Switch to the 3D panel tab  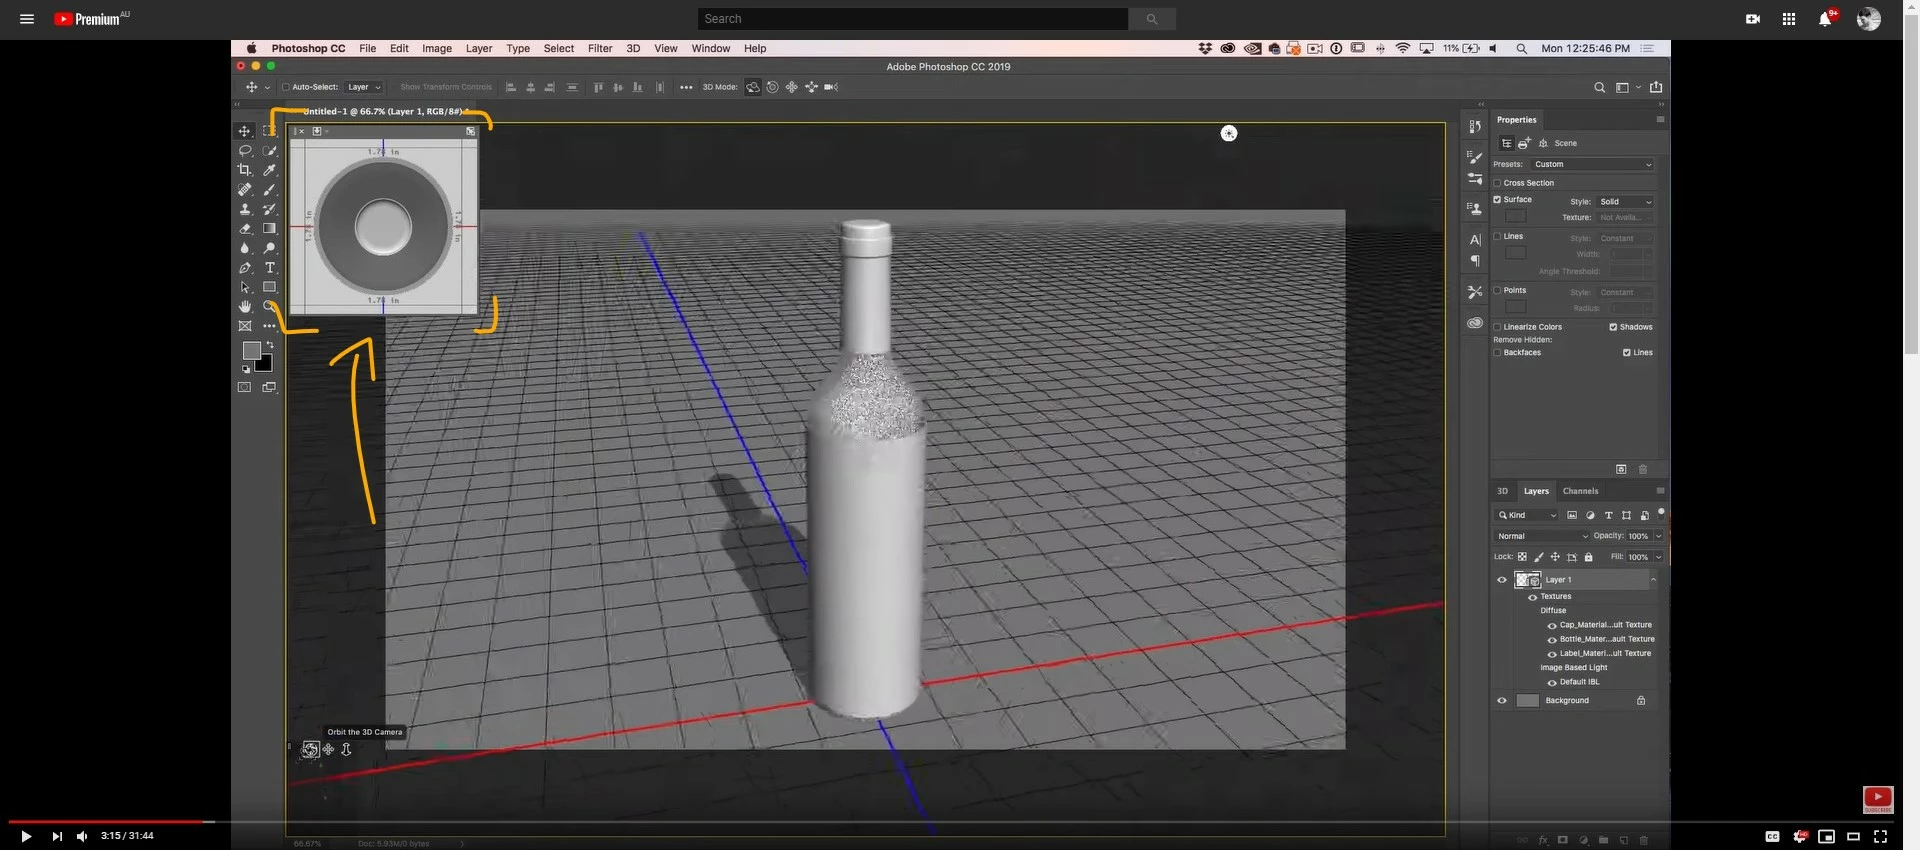click(x=1502, y=491)
